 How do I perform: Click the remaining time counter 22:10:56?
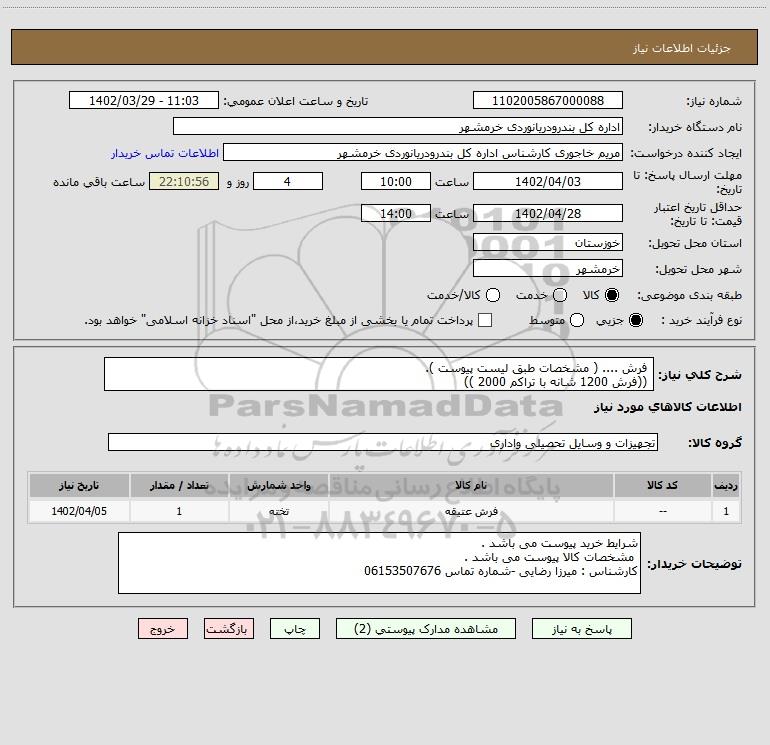click(184, 181)
